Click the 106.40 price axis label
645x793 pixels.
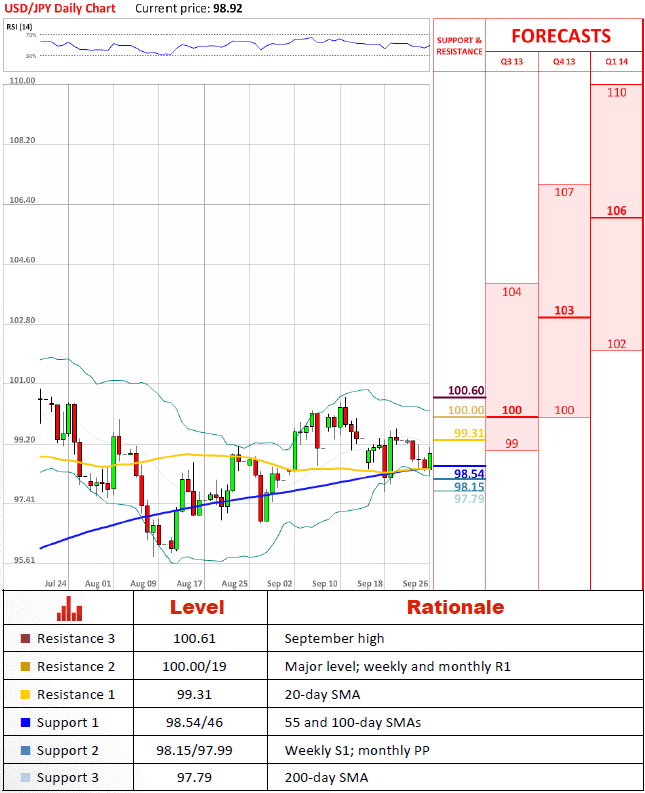[22, 200]
